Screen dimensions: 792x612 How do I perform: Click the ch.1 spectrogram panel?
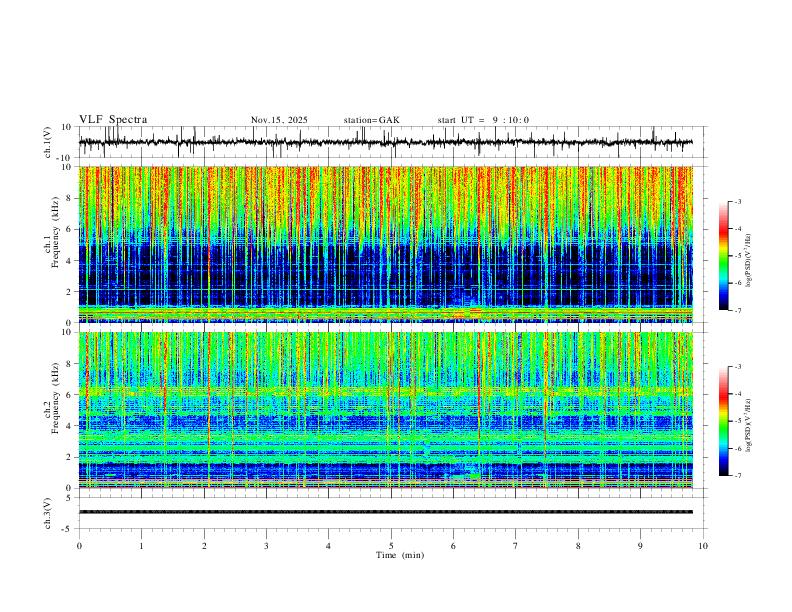tap(386, 244)
